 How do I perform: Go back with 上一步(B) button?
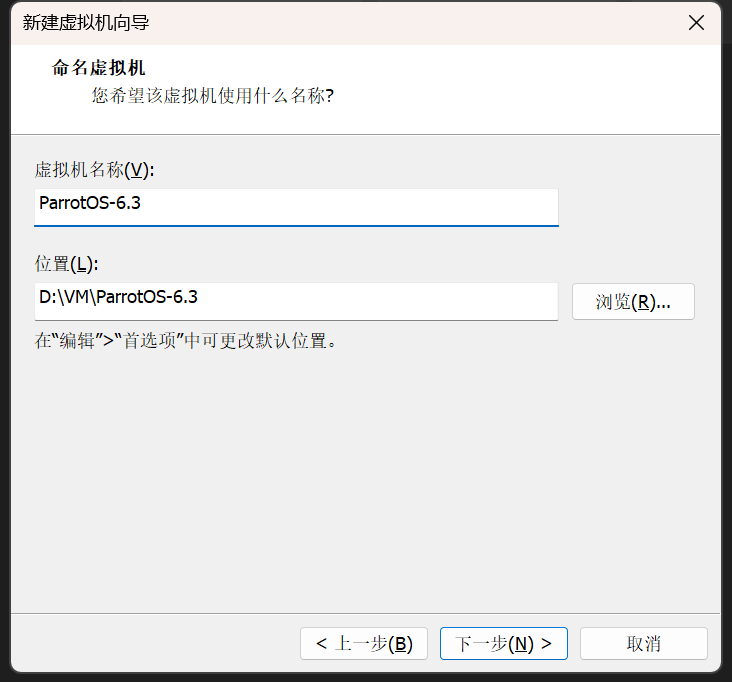point(364,643)
